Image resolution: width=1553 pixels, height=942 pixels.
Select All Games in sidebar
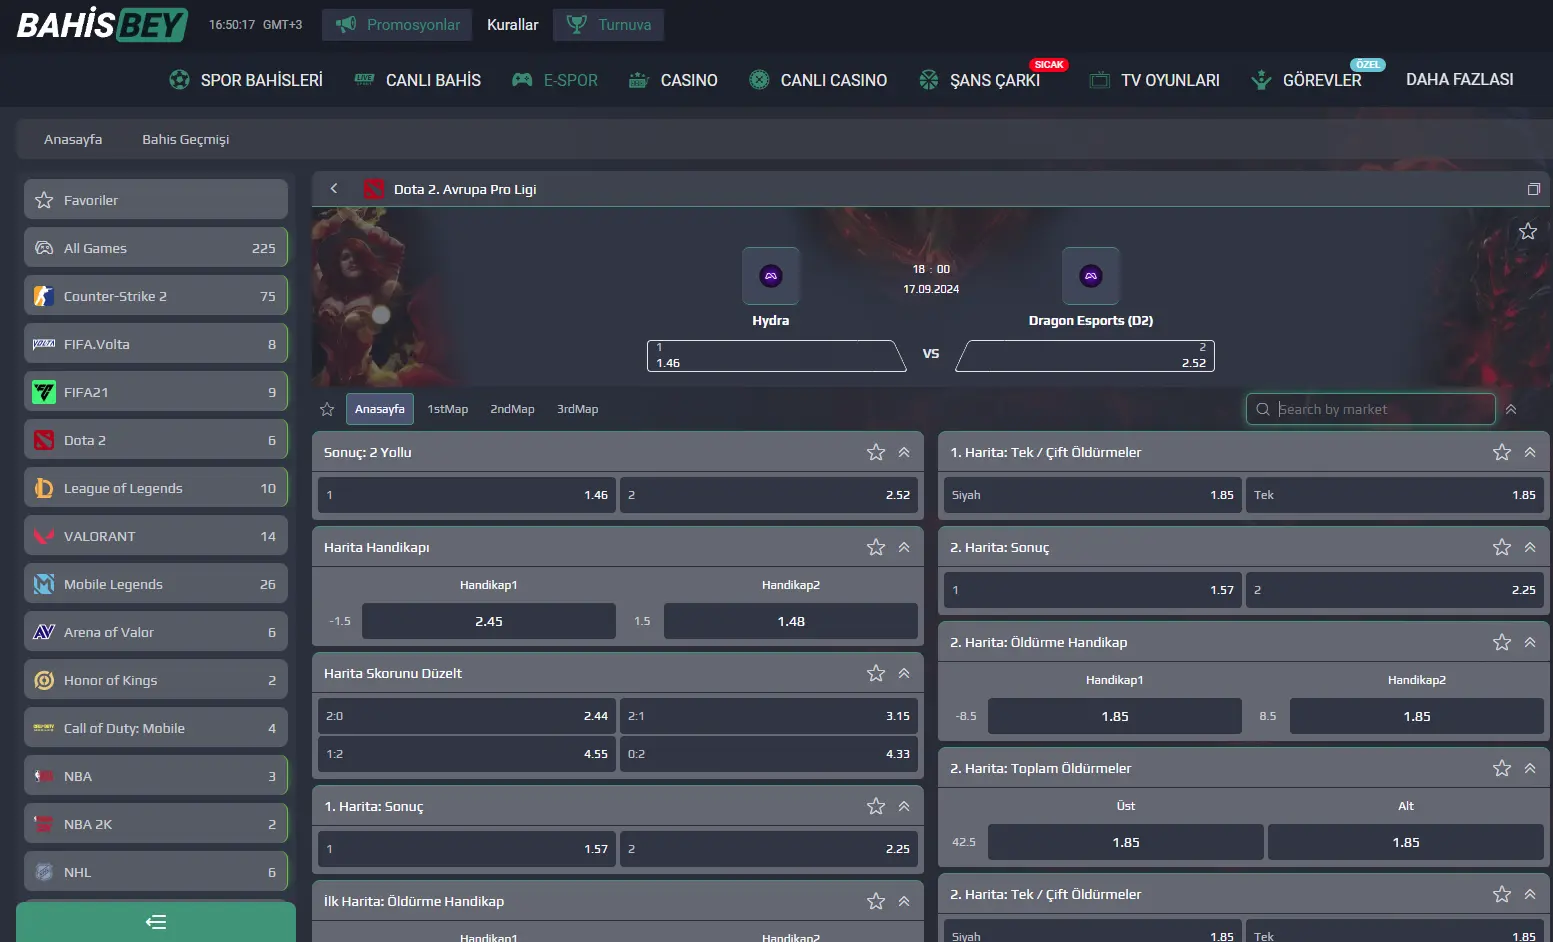pyautogui.click(x=156, y=248)
